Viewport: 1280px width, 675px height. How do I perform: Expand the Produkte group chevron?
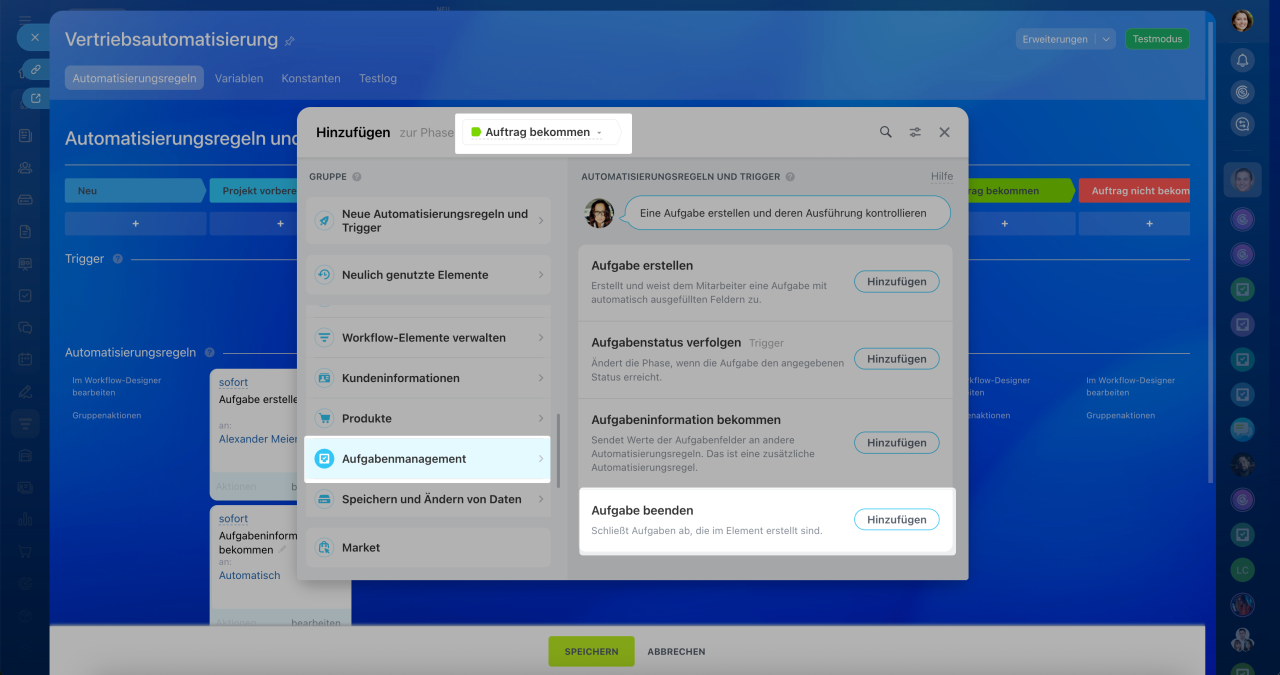click(541, 418)
